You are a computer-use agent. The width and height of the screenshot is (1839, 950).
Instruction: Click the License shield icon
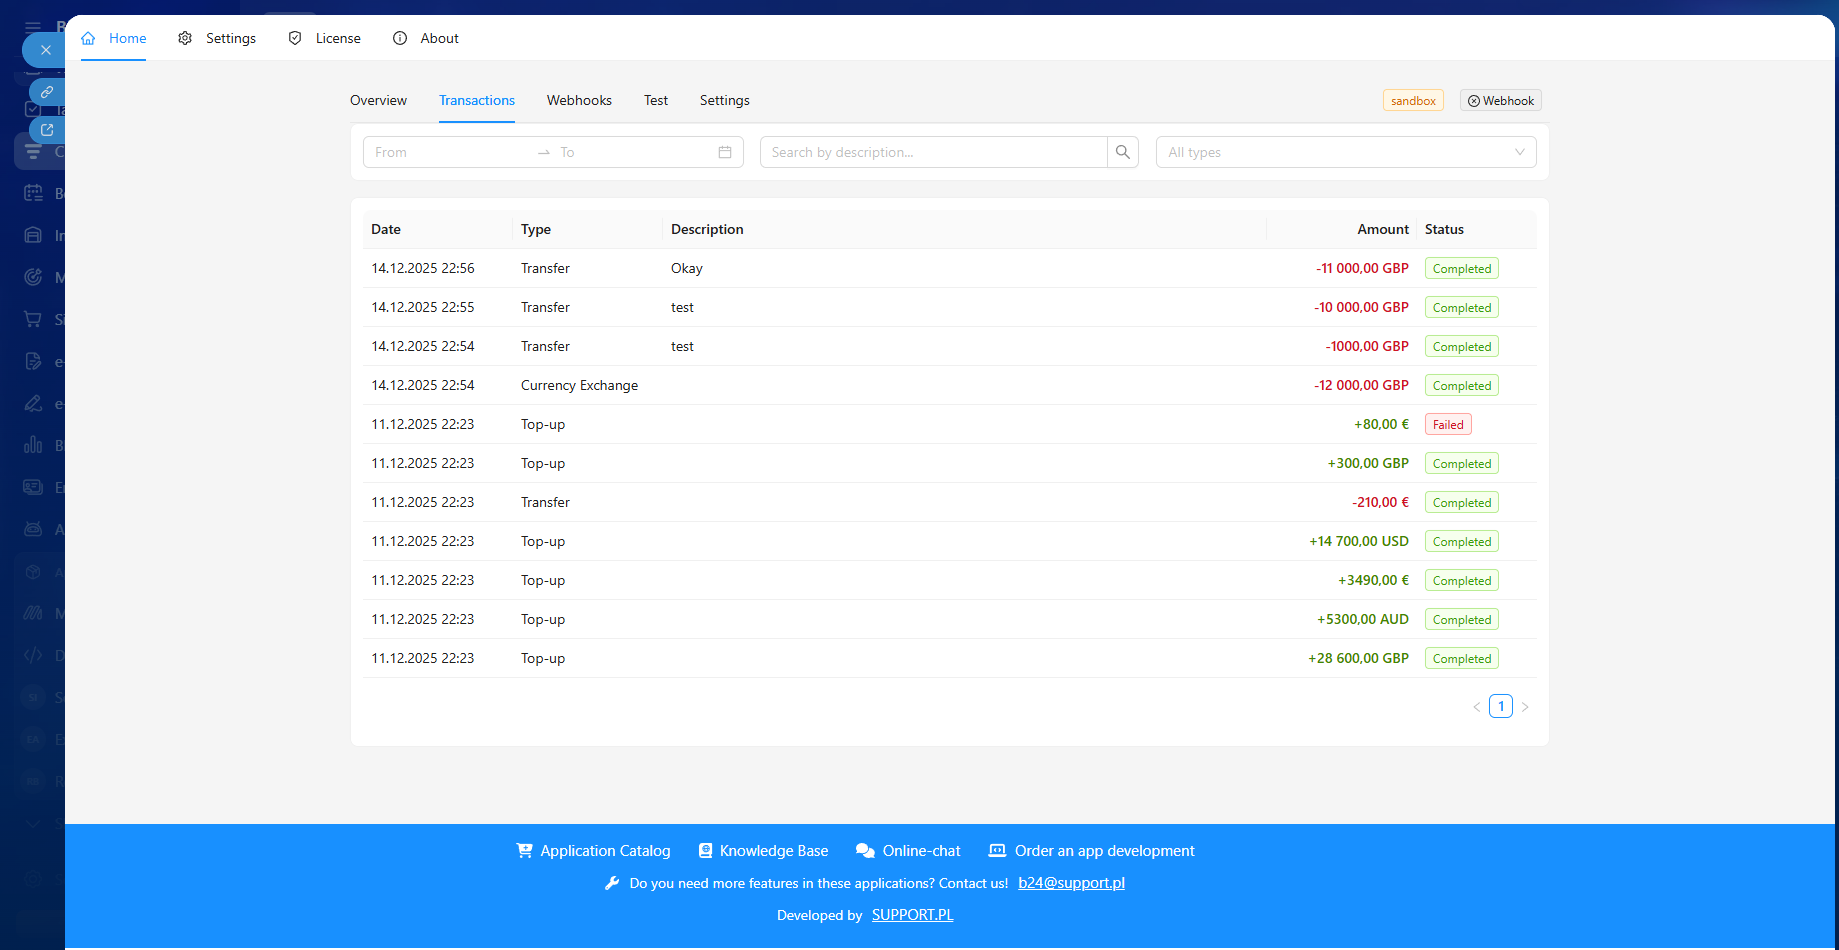(295, 38)
